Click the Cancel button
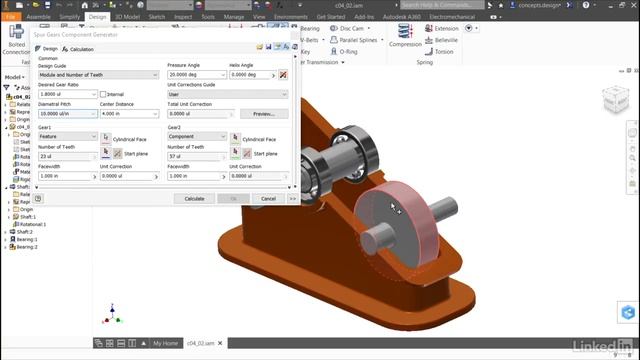640x360 pixels. point(268,199)
